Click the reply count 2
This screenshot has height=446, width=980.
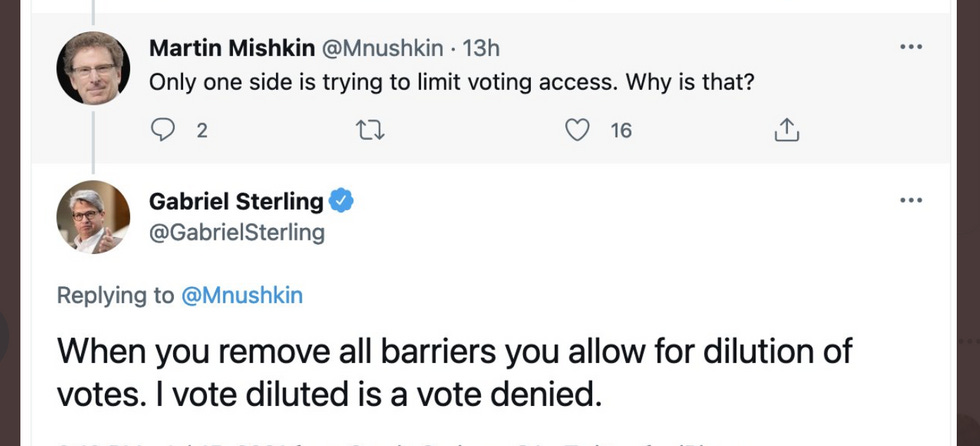201,130
